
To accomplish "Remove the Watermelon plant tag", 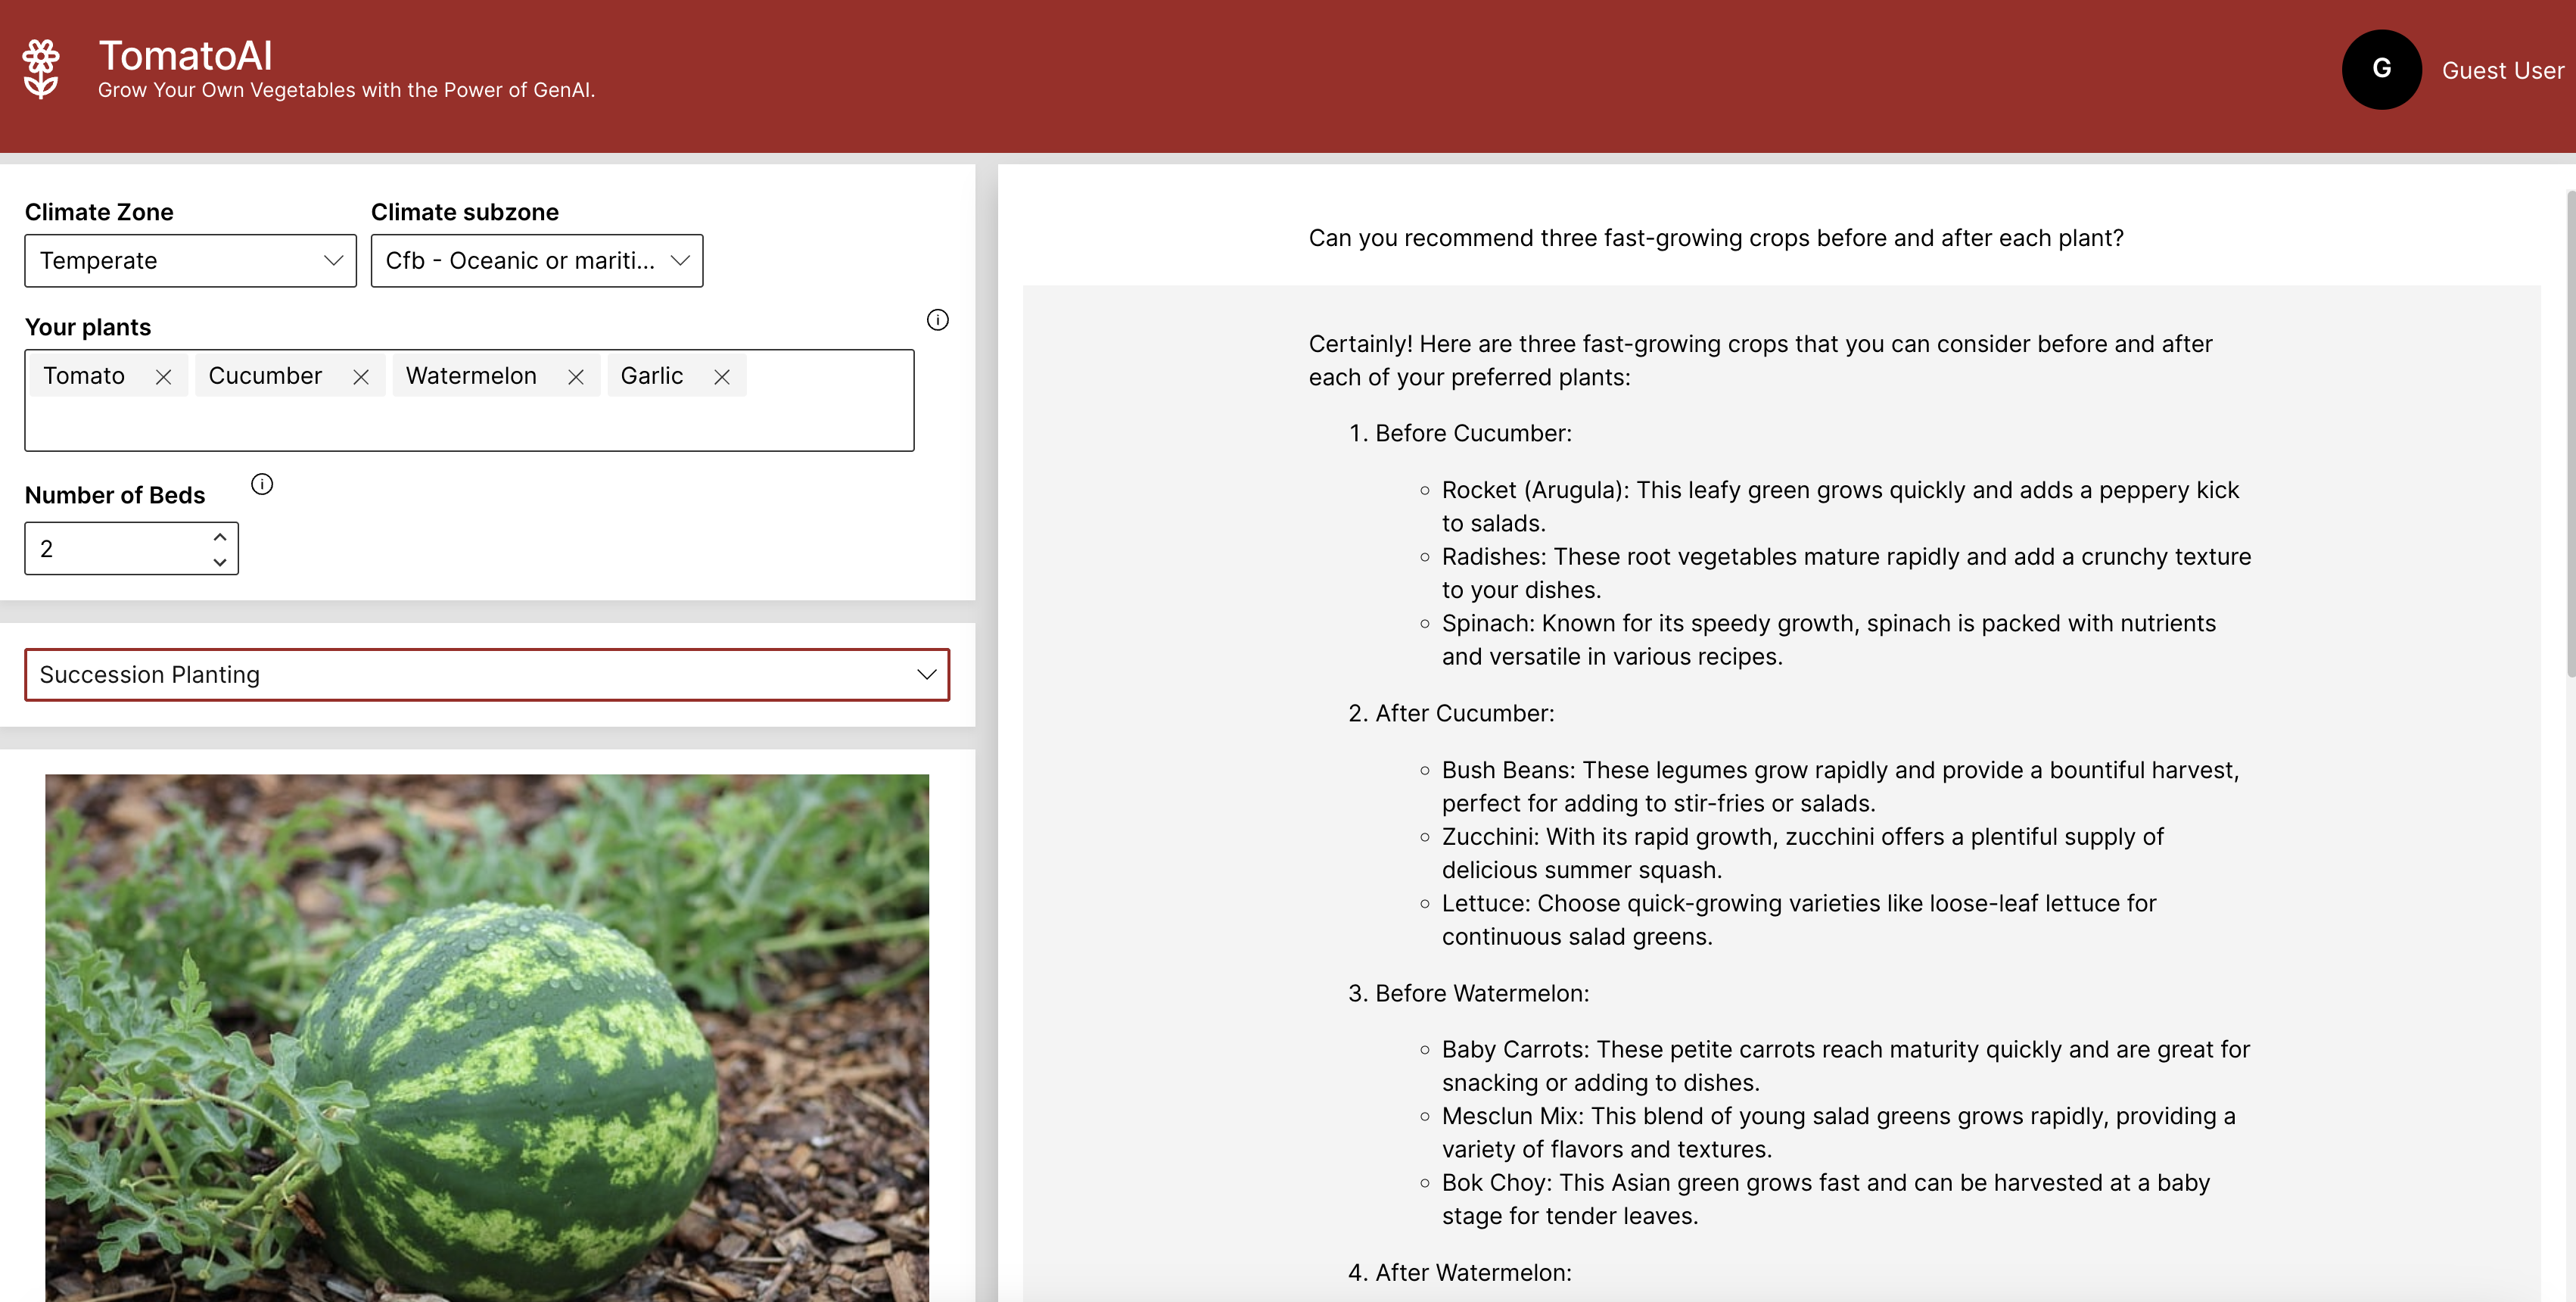I will click(576, 377).
